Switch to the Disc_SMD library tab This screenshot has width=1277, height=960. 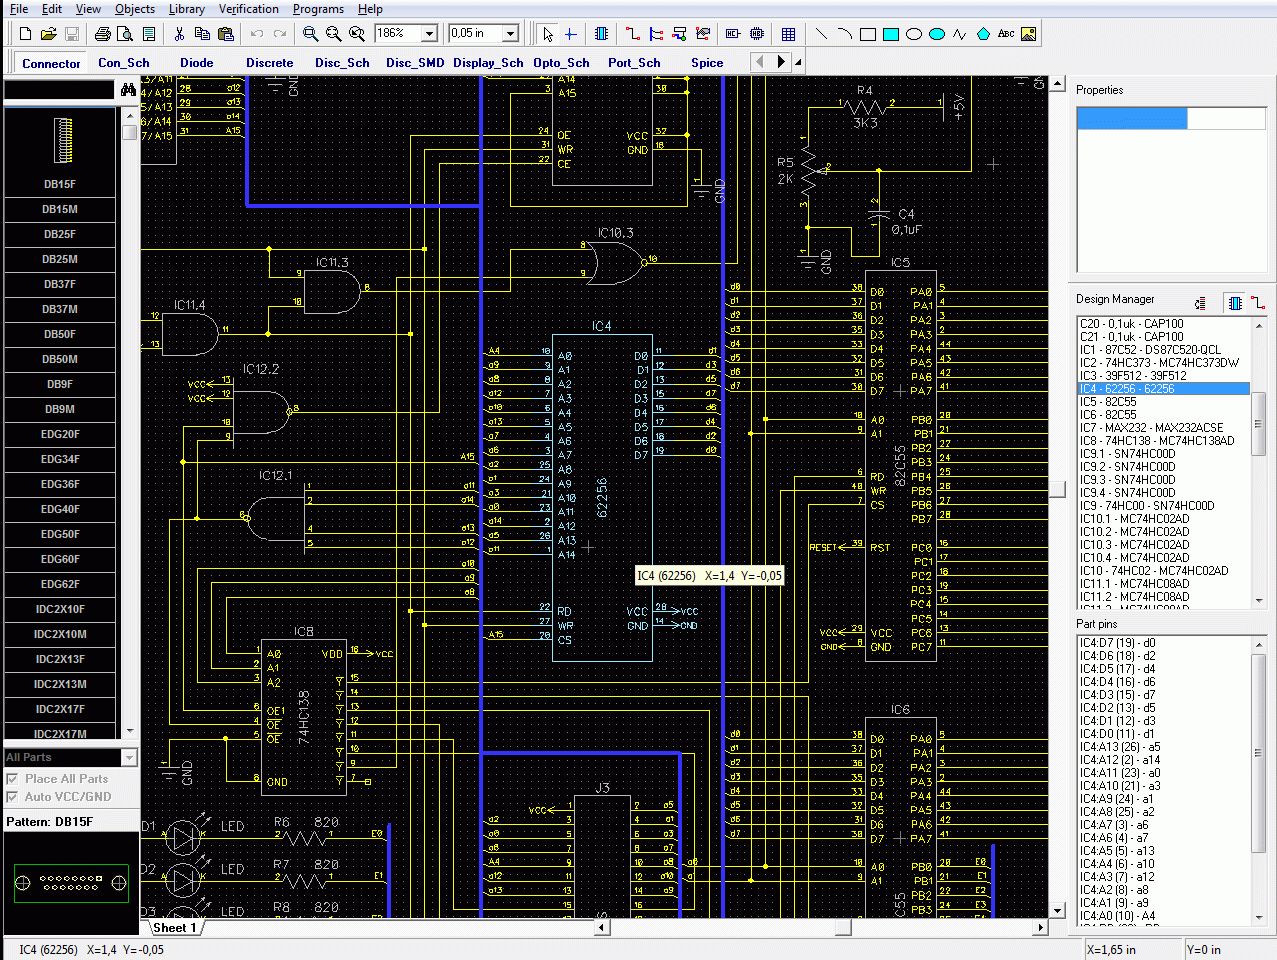tap(415, 62)
